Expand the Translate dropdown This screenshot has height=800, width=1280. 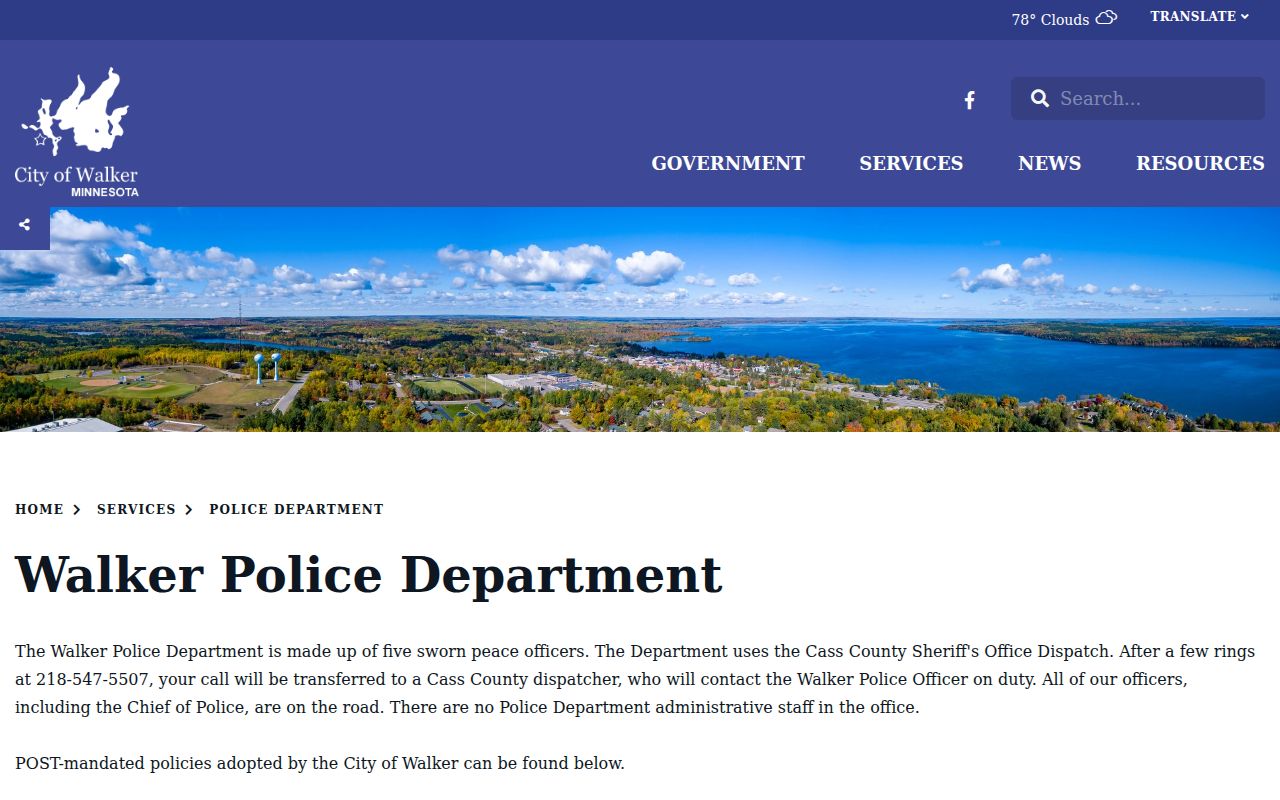click(x=1199, y=17)
